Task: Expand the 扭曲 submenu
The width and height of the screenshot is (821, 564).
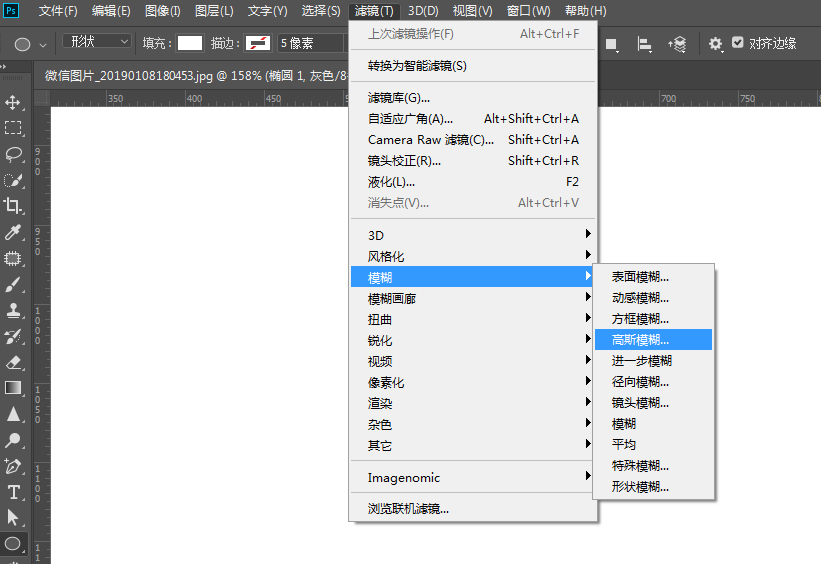Action: (x=473, y=319)
